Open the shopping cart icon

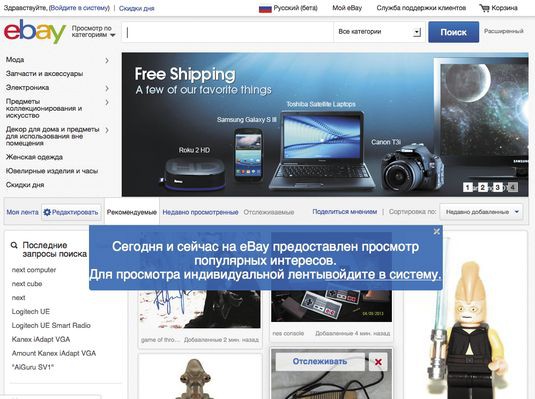point(484,8)
